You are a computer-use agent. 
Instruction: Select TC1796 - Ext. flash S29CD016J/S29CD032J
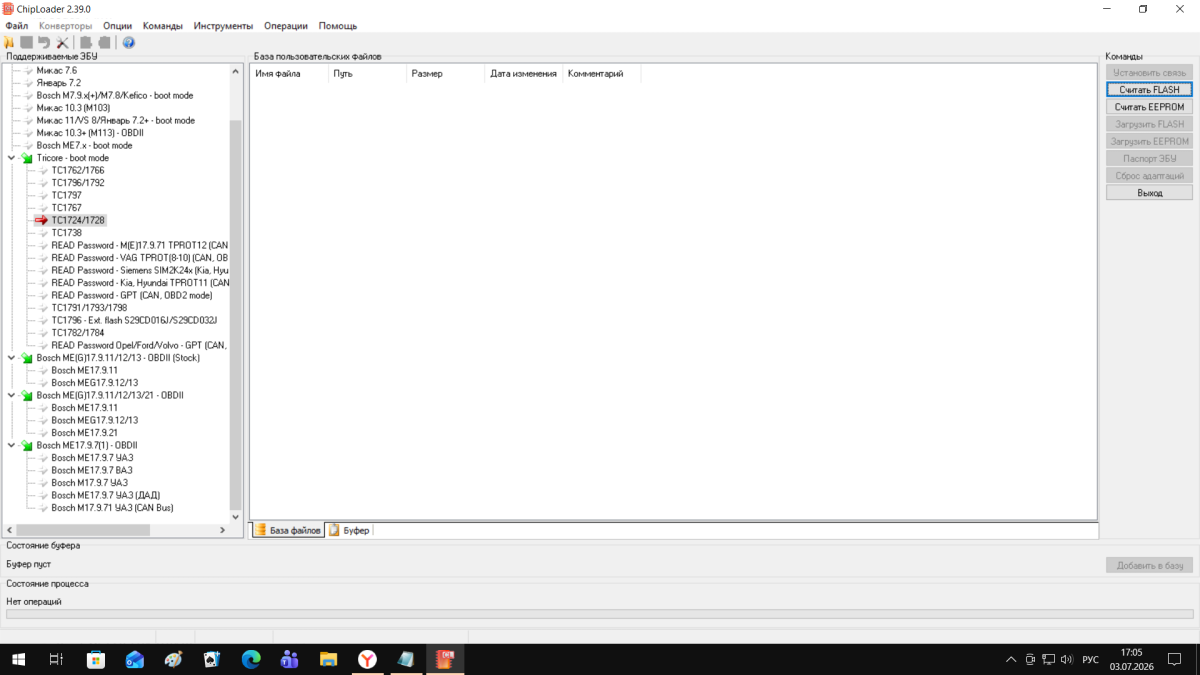coord(134,321)
